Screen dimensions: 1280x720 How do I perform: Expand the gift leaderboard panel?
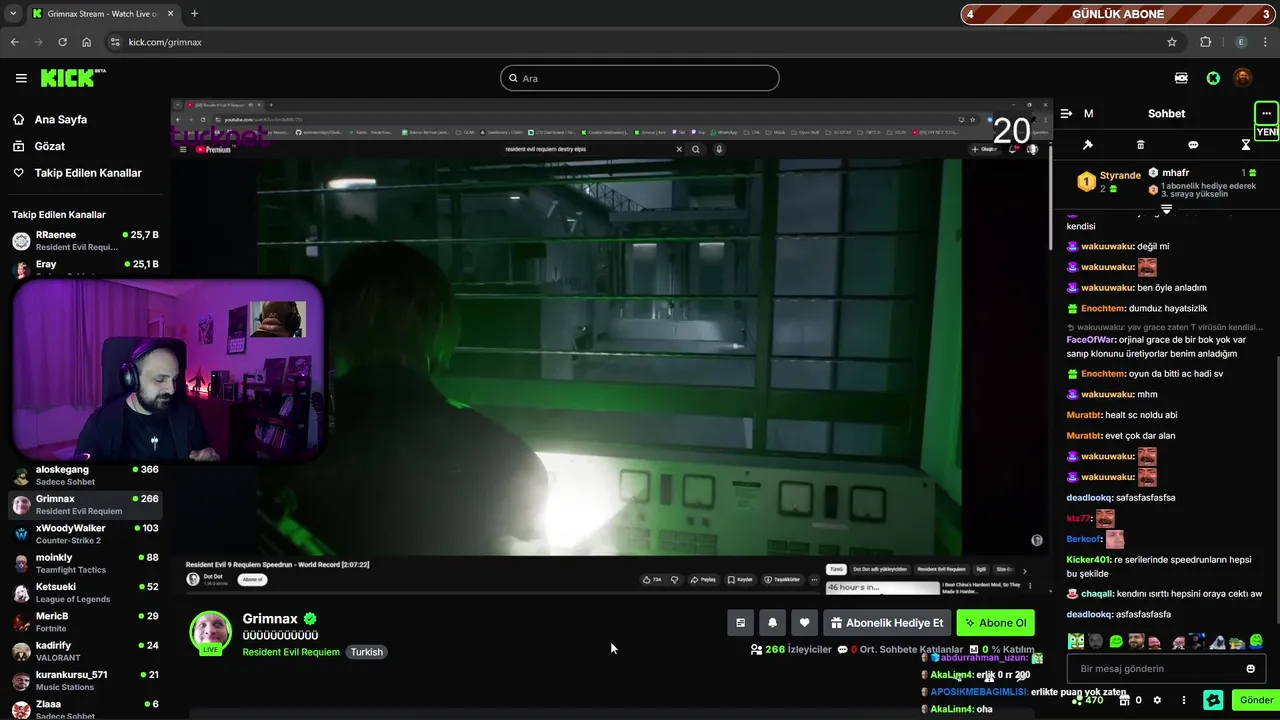pyautogui.click(x=1166, y=209)
